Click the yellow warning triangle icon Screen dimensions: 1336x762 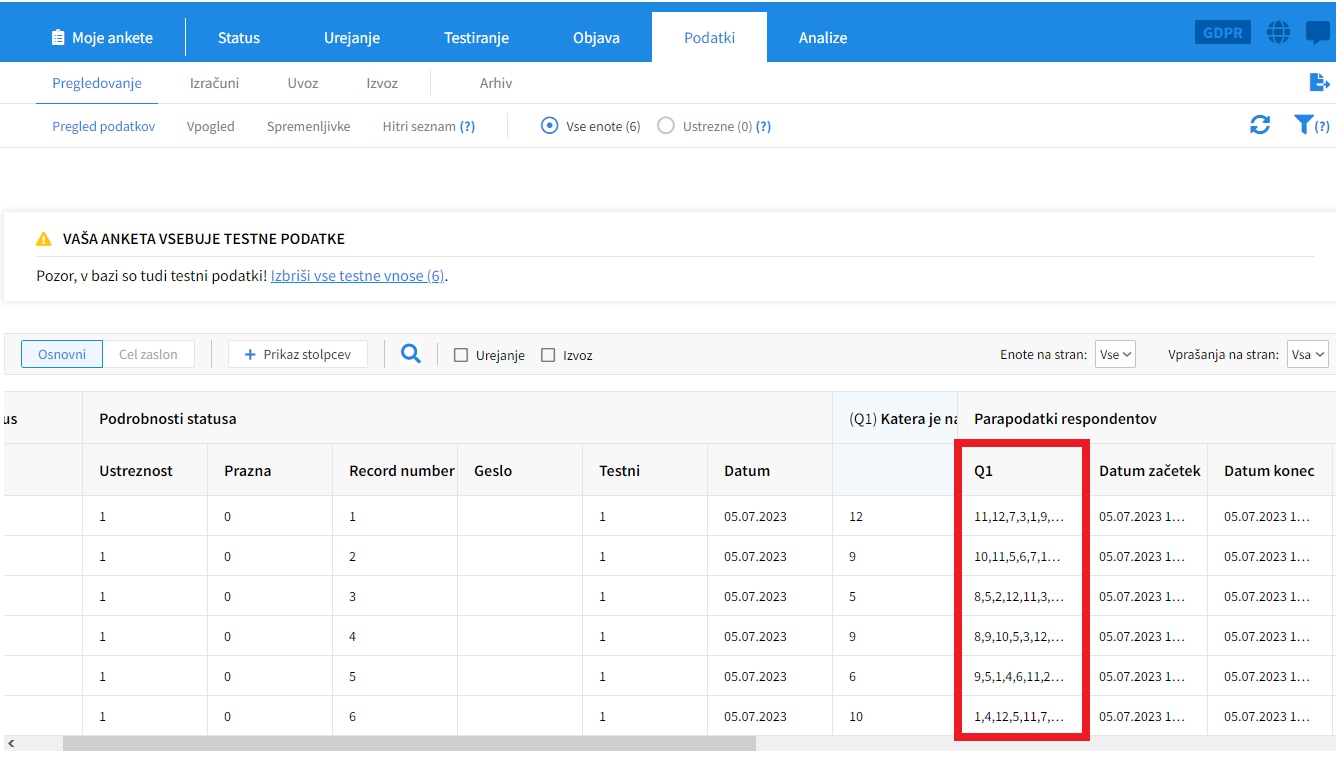click(43, 239)
